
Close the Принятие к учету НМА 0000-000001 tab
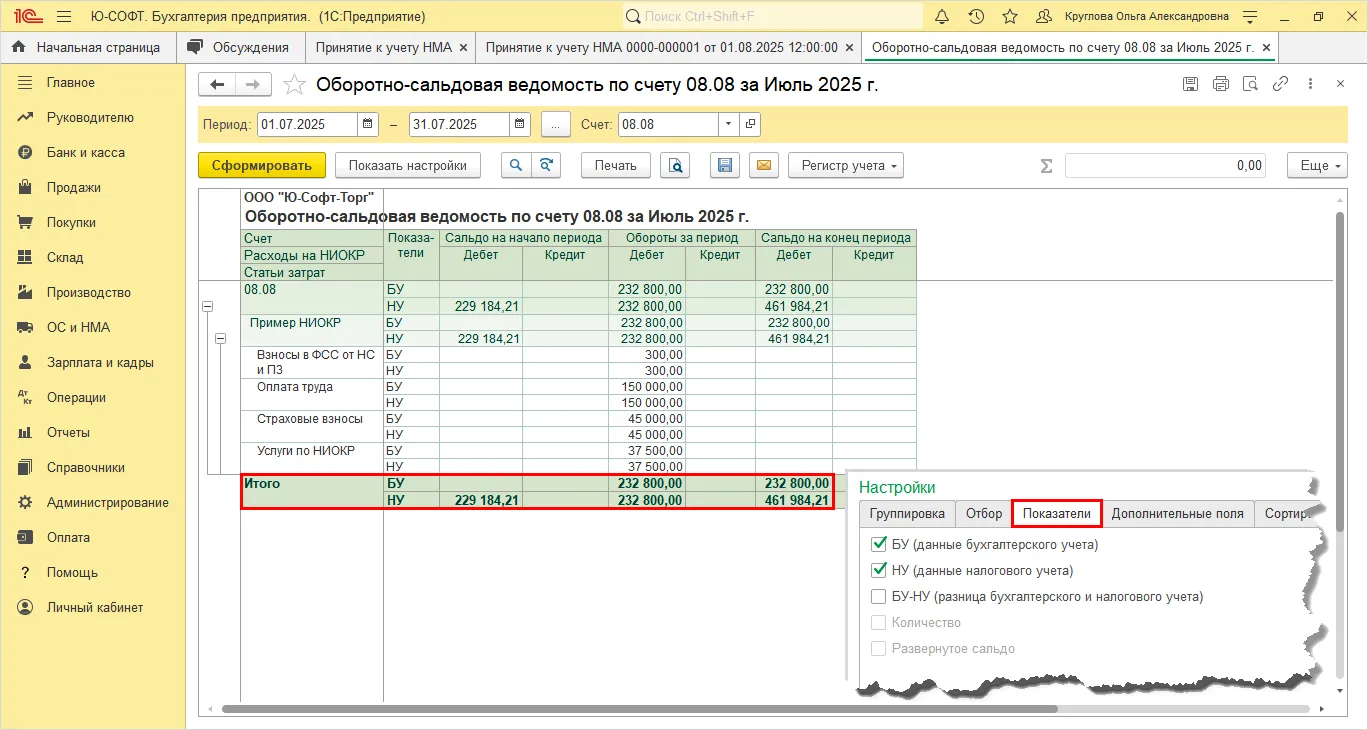pos(848,47)
